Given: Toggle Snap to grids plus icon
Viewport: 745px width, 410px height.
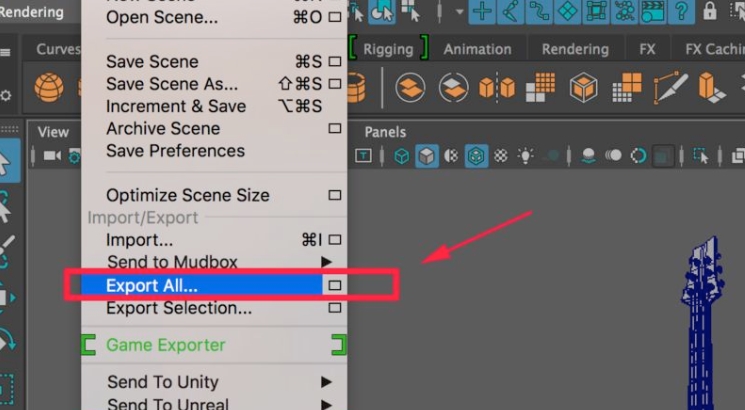Looking at the screenshot, I should coord(482,11).
